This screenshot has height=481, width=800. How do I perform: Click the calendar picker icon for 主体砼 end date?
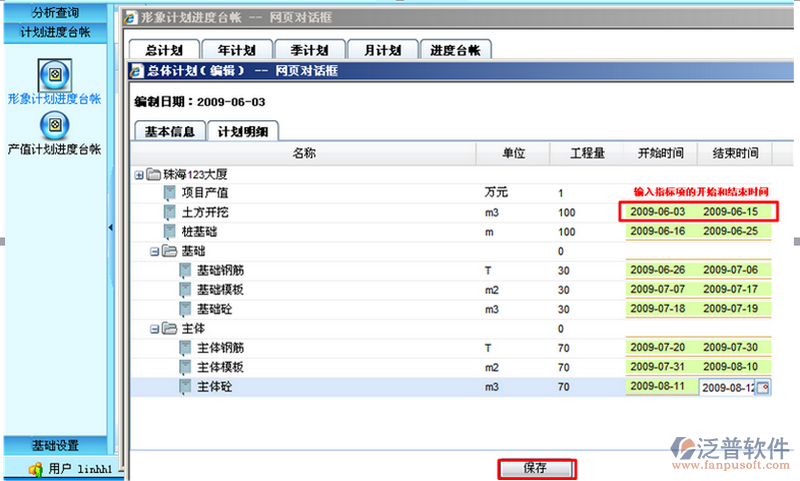[763, 388]
